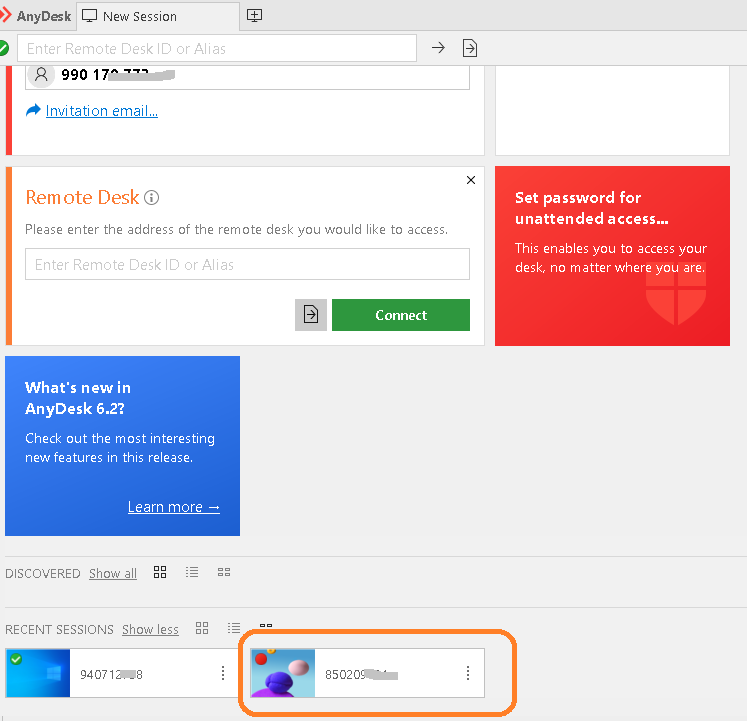Click the user avatar icon beside desk ID
747x721 pixels.
point(41,75)
